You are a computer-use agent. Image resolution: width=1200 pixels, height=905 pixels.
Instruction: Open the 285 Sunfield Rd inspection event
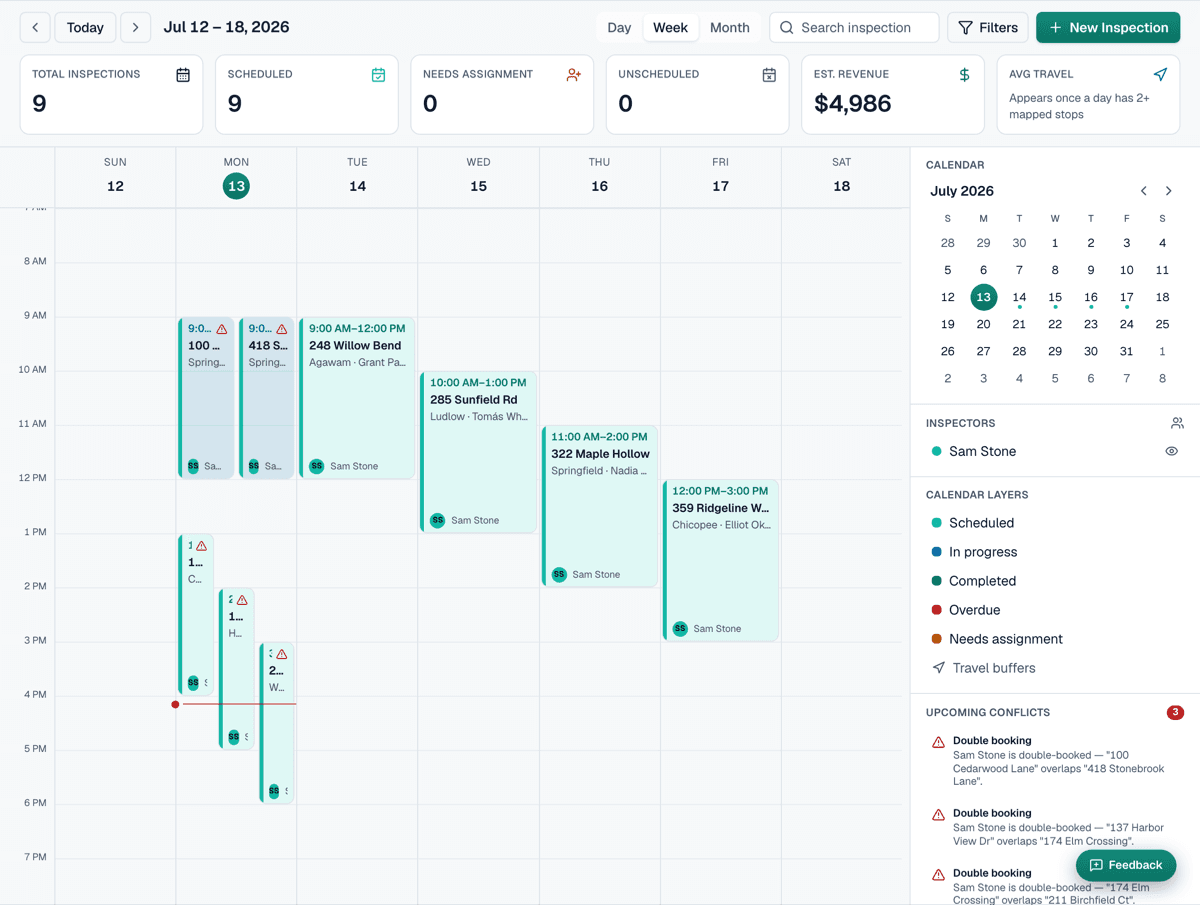coord(478,452)
